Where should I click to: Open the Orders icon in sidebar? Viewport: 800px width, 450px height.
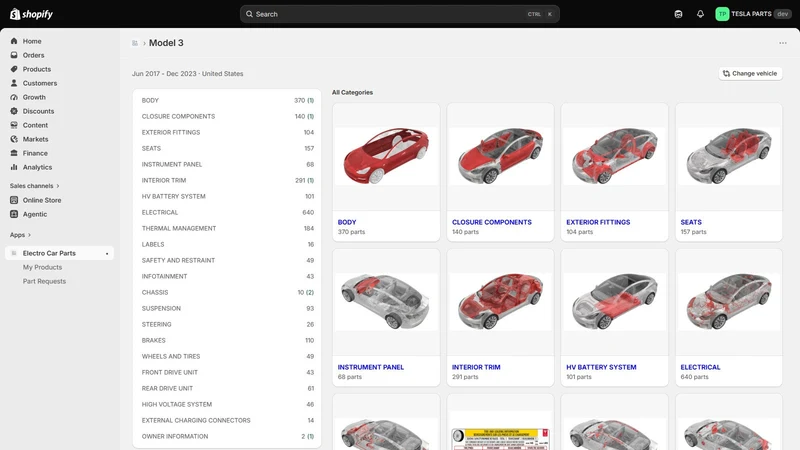click(x=14, y=55)
